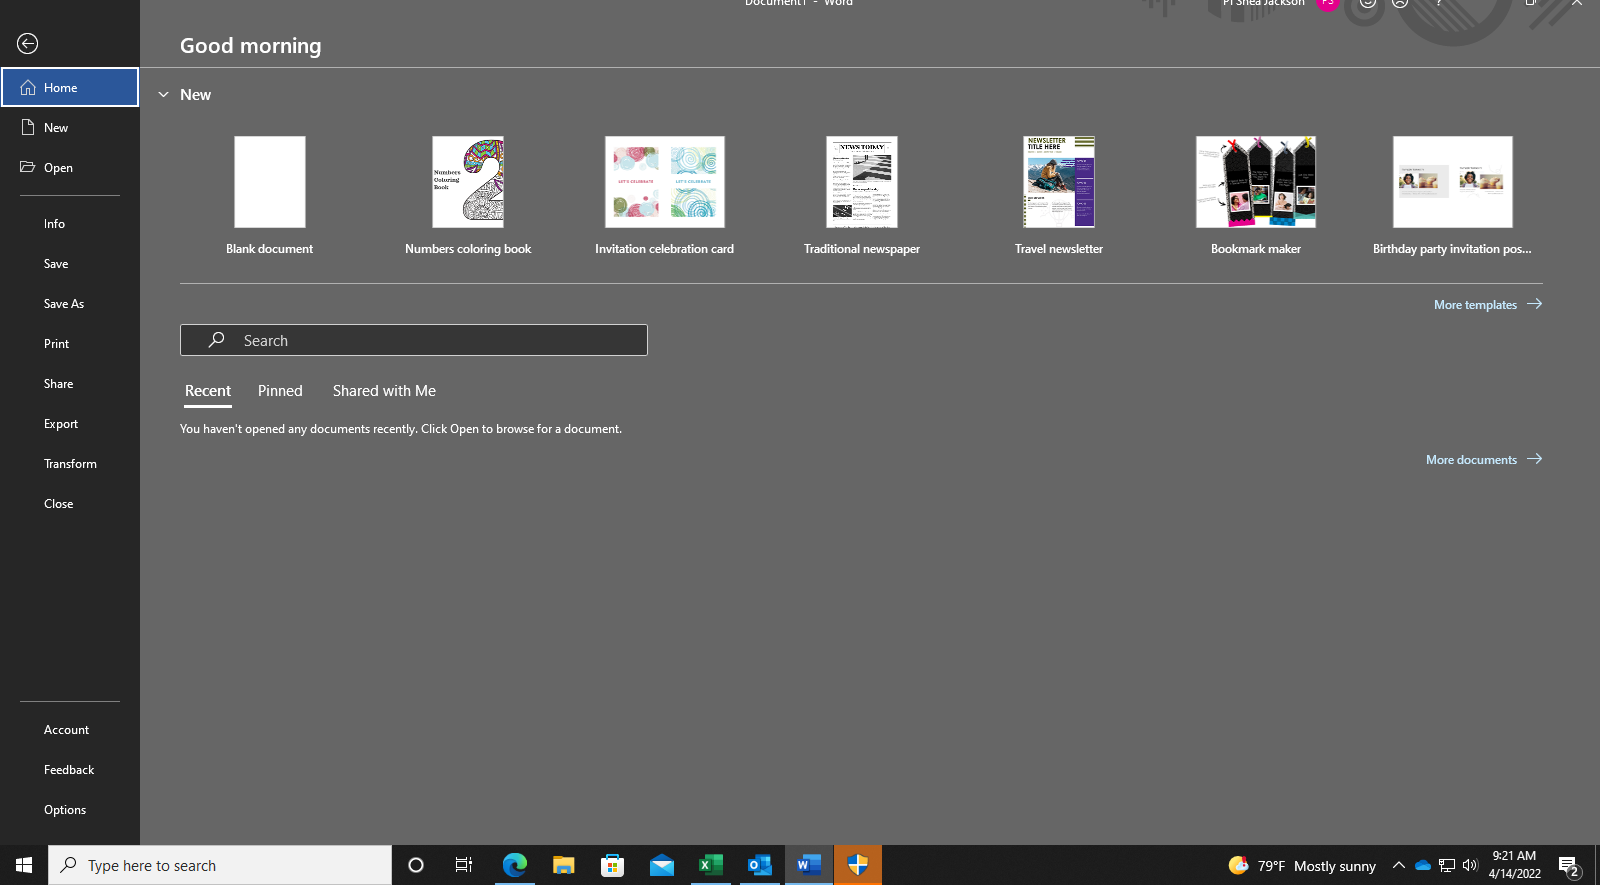Screen dimensions: 1600x885
Task: Click the document Search field
Action: (414, 340)
